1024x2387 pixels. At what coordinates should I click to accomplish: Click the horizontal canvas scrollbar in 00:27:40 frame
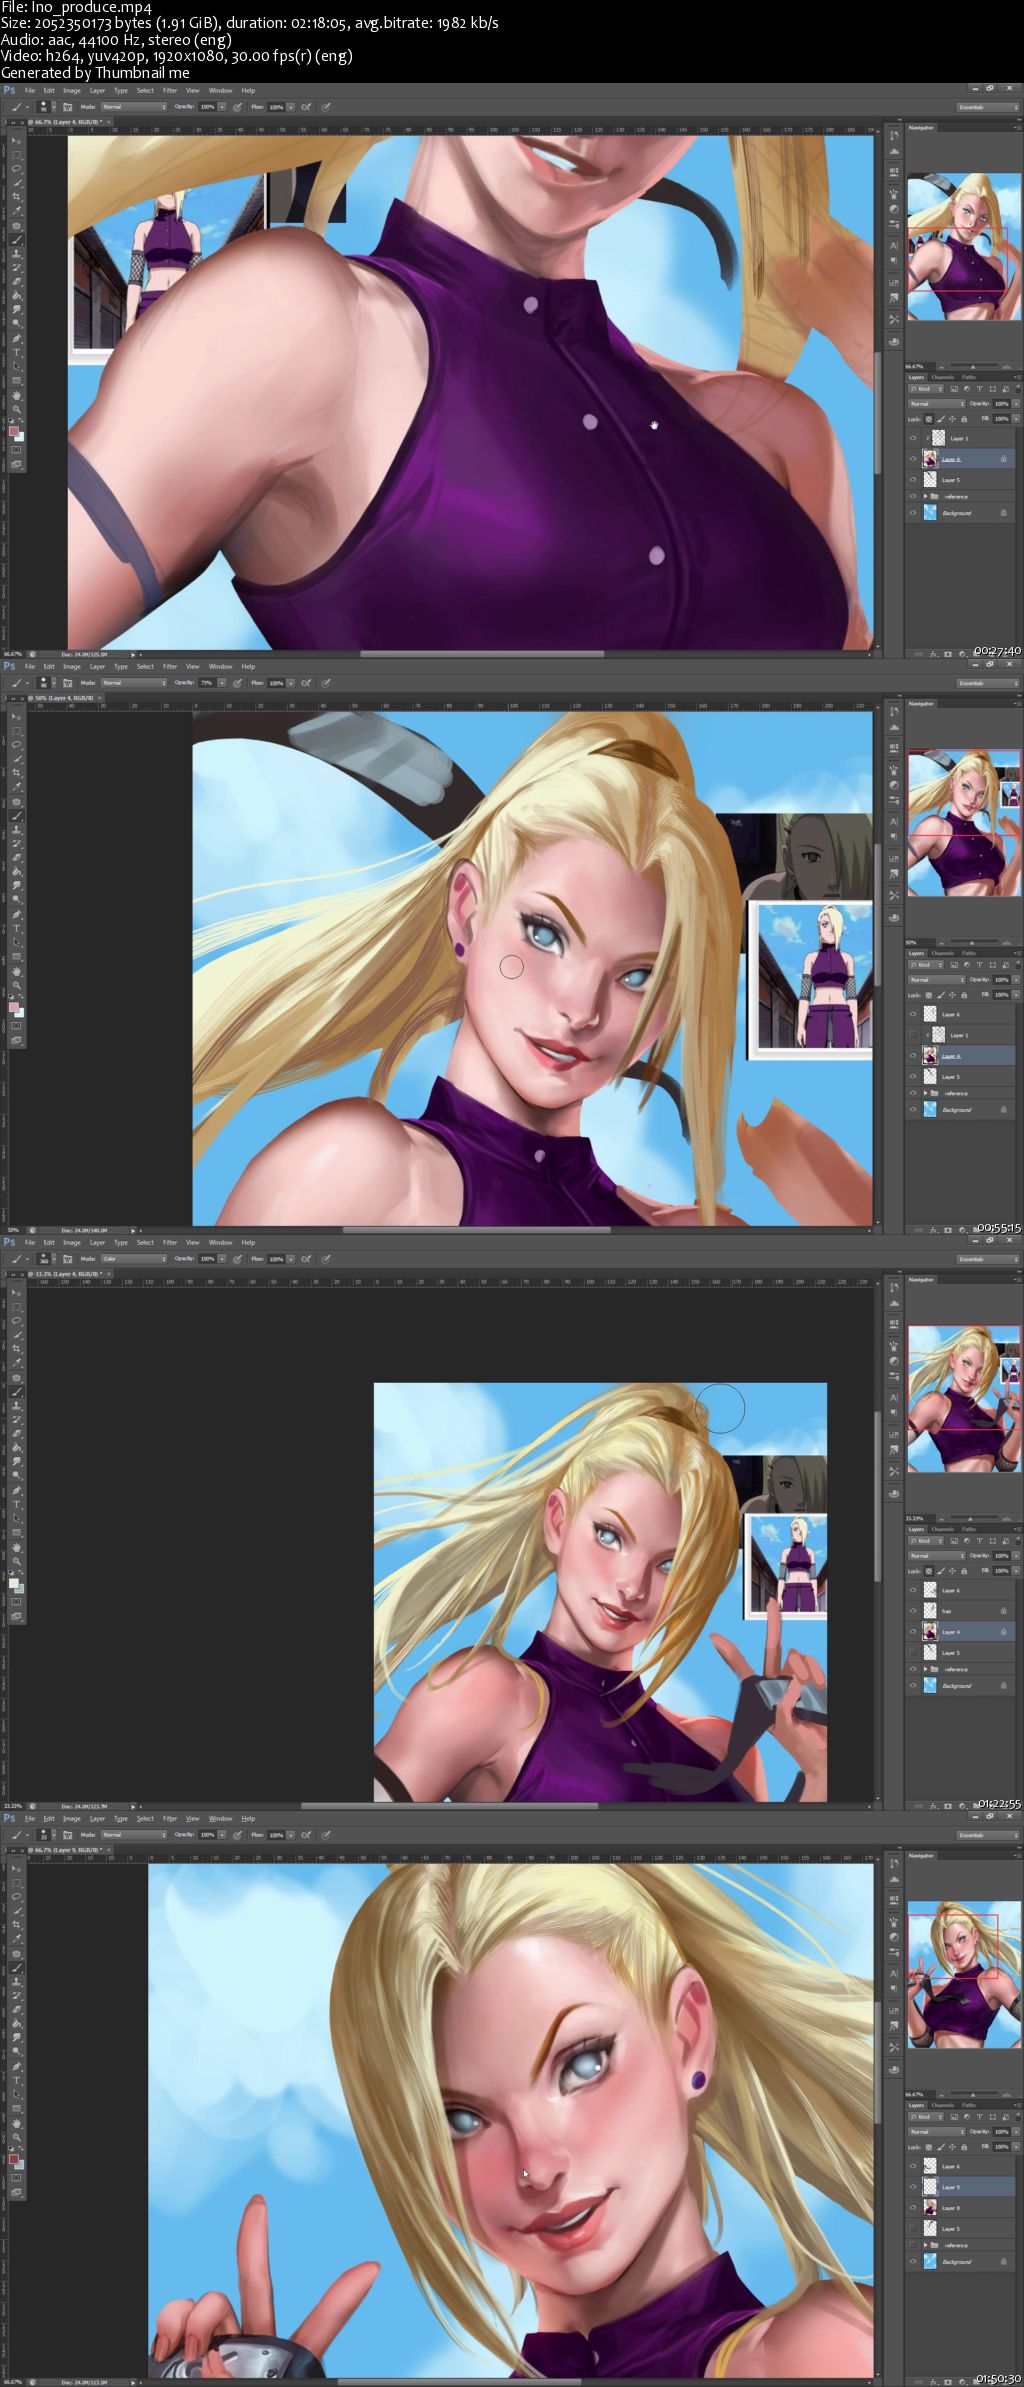pyautogui.click(x=482, y=654)
